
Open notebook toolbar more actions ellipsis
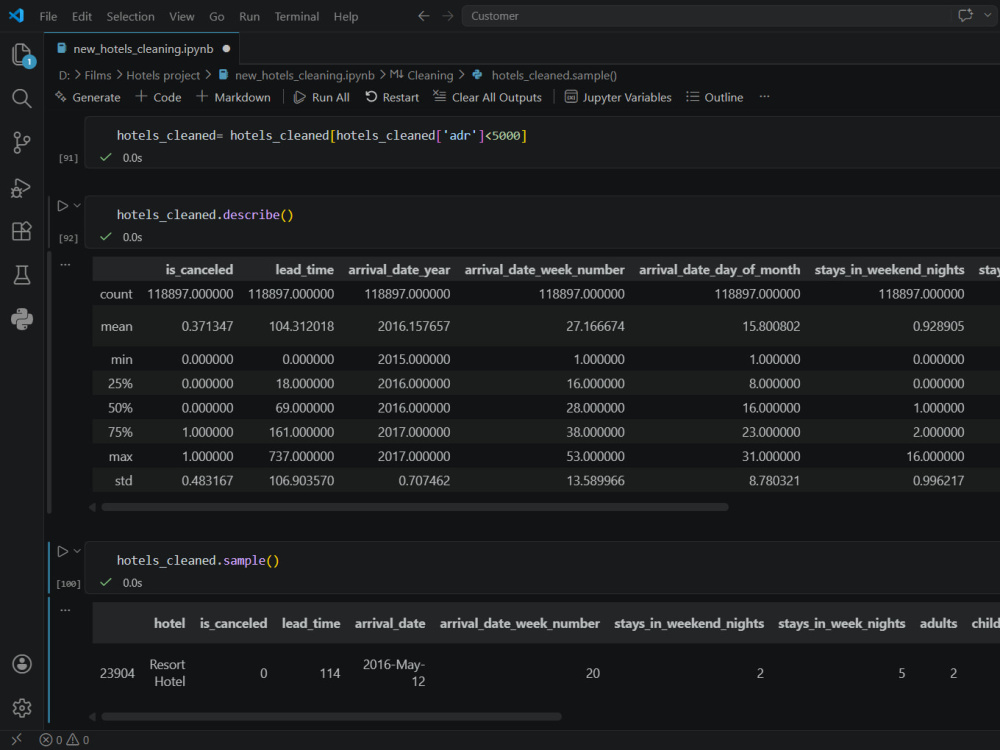[x=765, y=97]
